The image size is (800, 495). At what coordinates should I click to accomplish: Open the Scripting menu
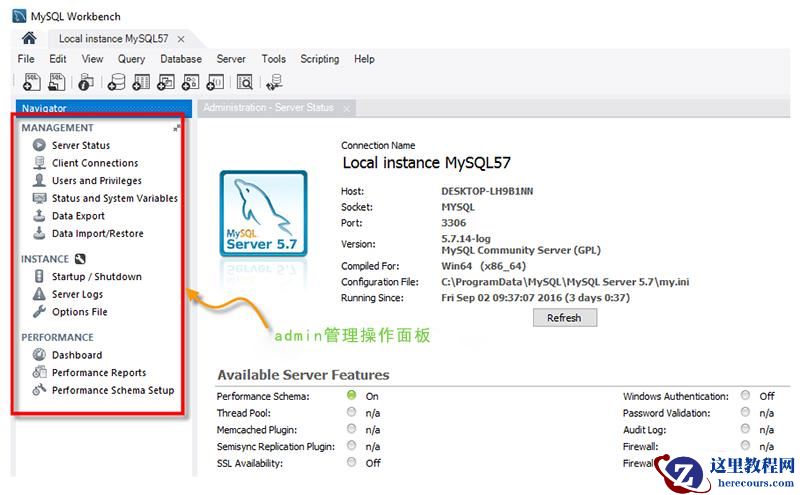click(319, 59)
